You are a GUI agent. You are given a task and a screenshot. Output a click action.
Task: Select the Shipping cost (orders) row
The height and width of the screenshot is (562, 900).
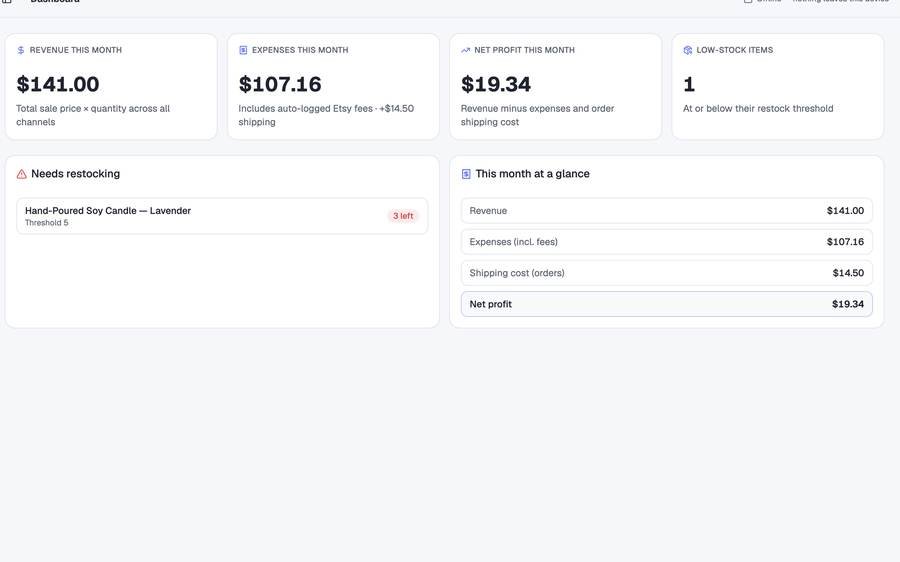(666, 273)
